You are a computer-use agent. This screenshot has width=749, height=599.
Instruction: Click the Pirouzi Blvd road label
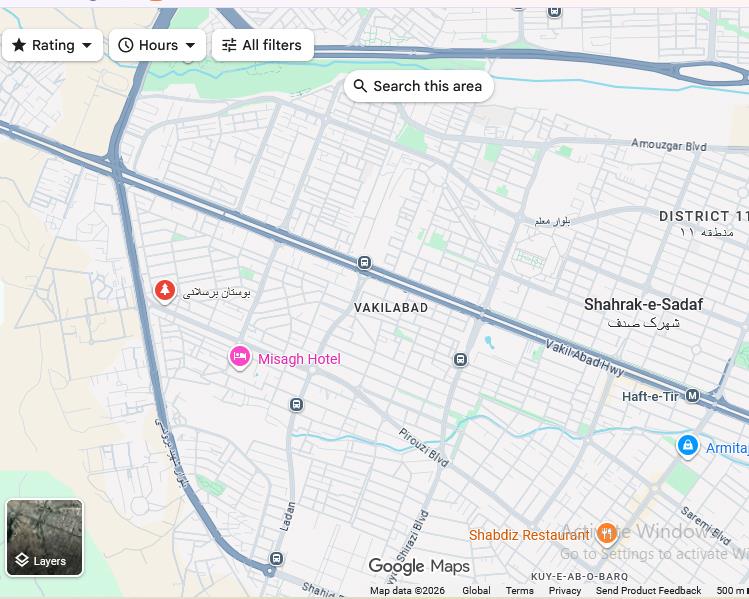(424, 448)
